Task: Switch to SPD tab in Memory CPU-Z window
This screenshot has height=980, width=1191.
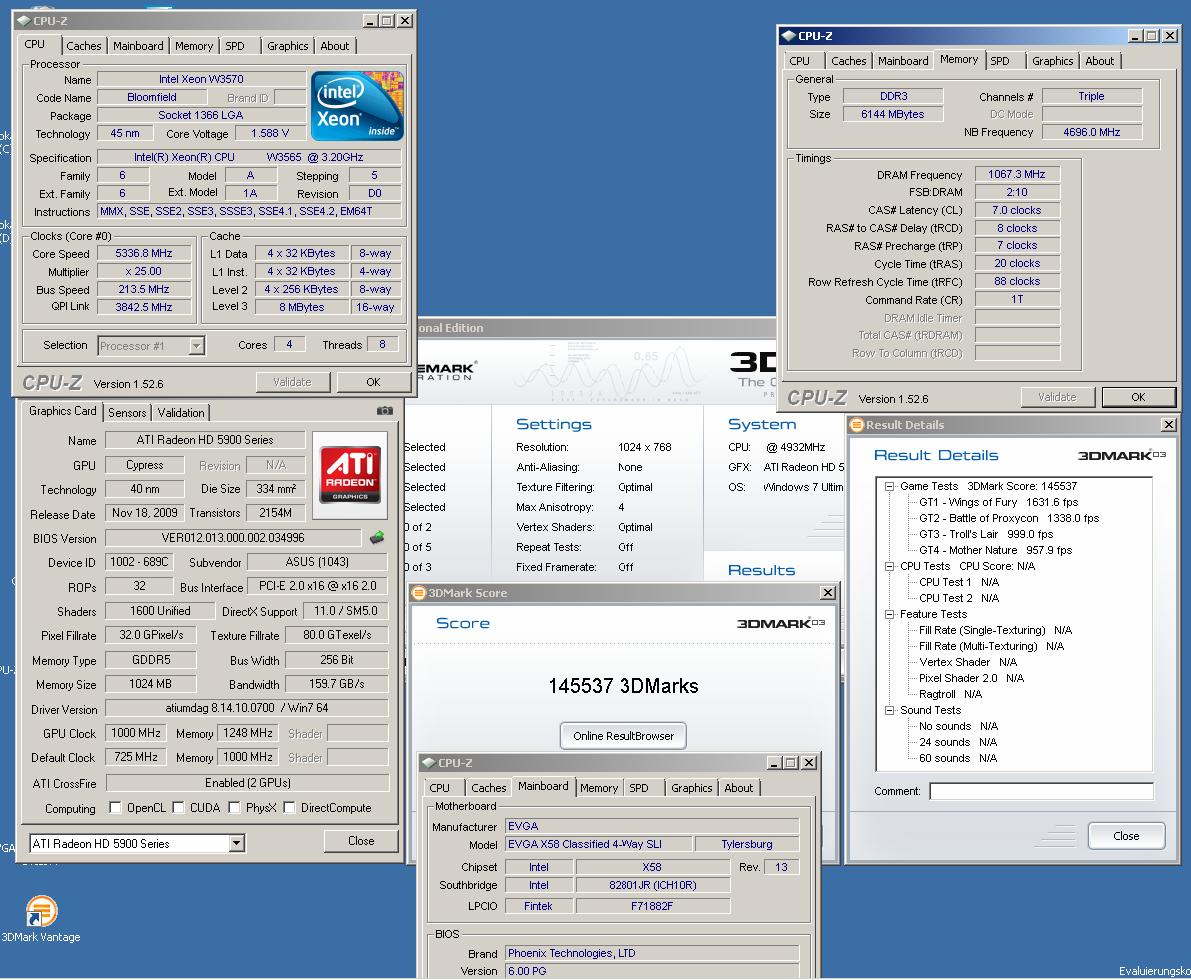Action: tap(1000, 61)
